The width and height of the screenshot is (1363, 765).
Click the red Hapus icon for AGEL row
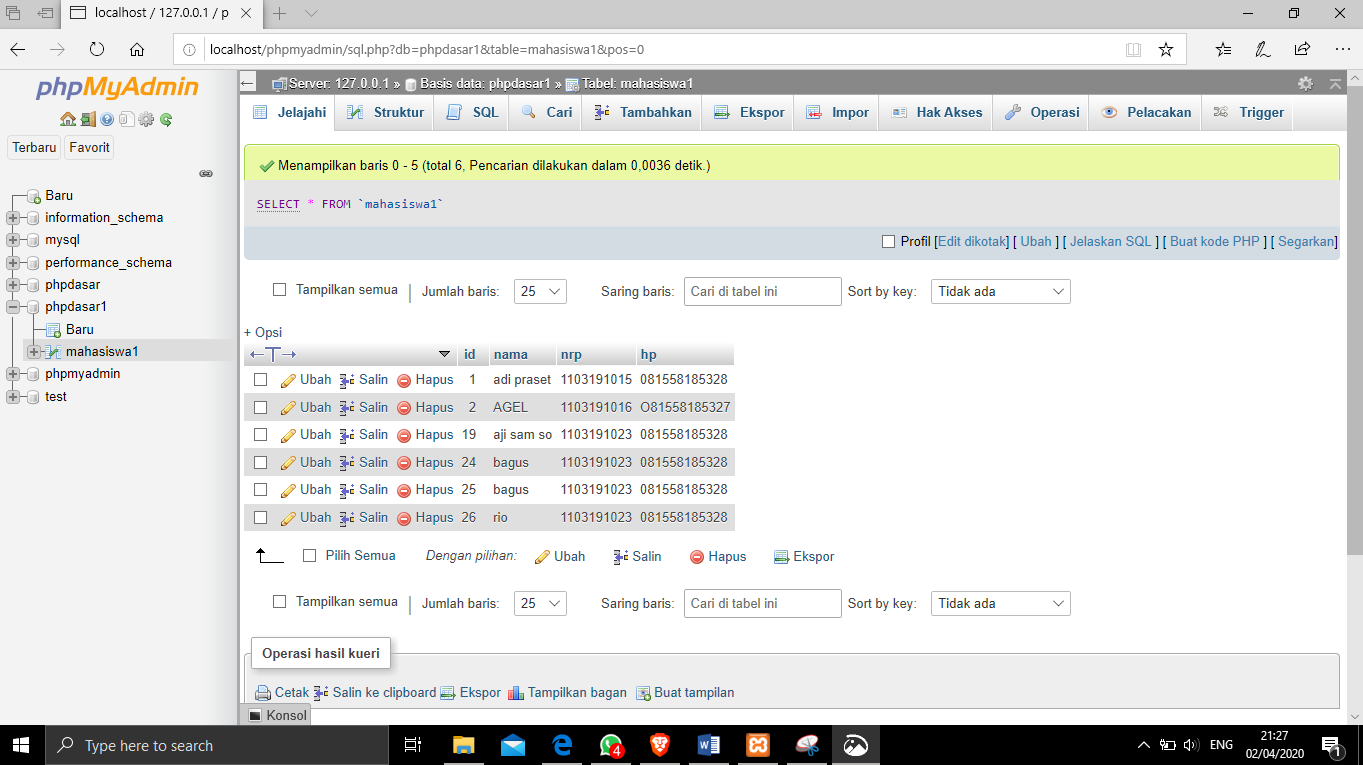(404, 408)
